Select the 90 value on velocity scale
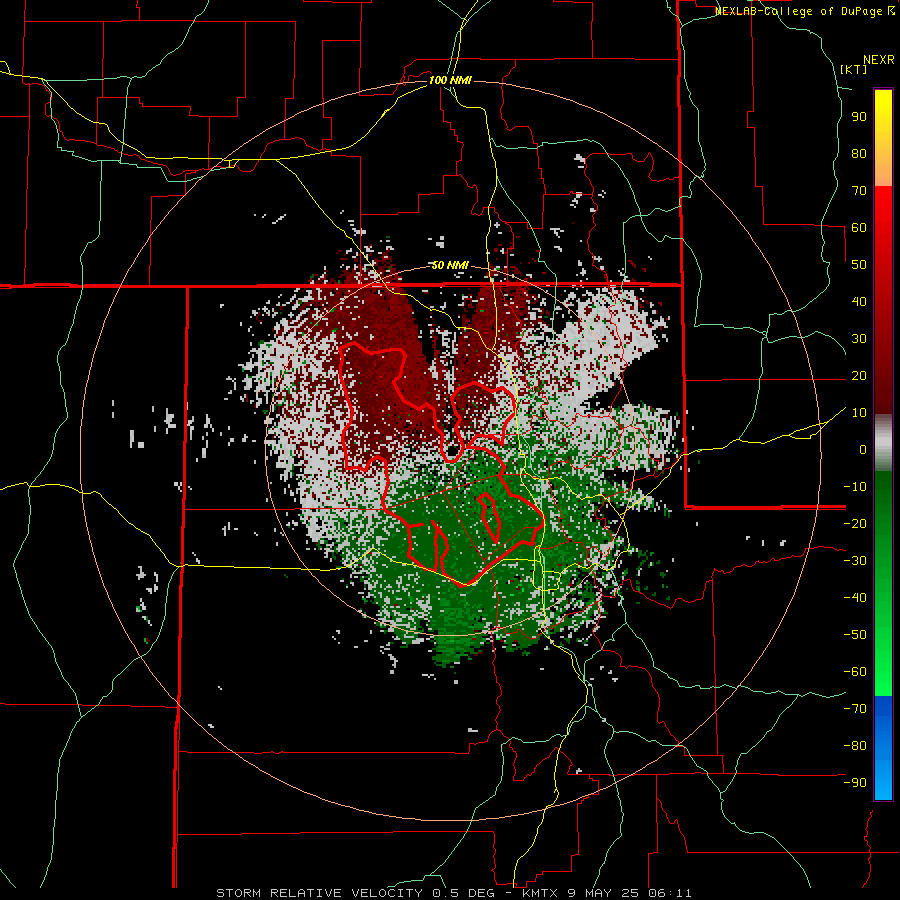The width and height of the screenshot is (900, 900). pyautogui.click(x=859, y=117)
